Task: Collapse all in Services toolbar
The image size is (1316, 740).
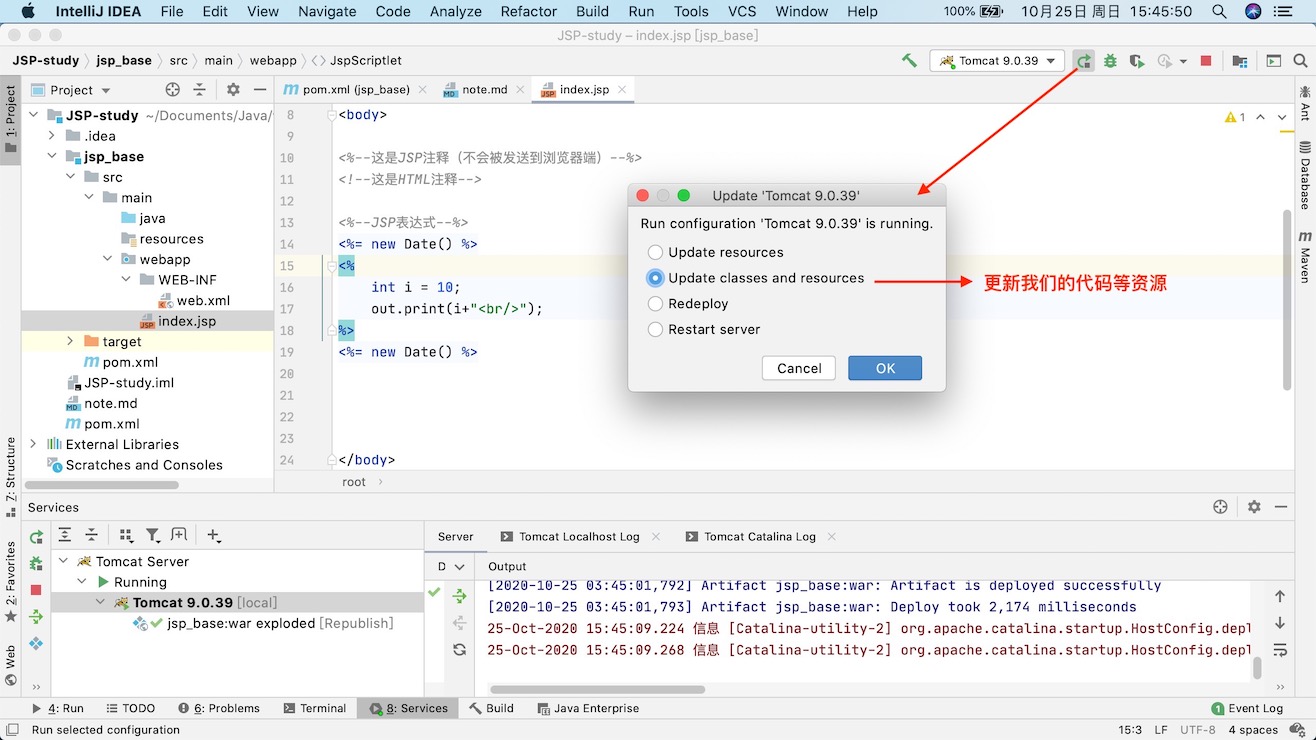Action: point(91,536)
